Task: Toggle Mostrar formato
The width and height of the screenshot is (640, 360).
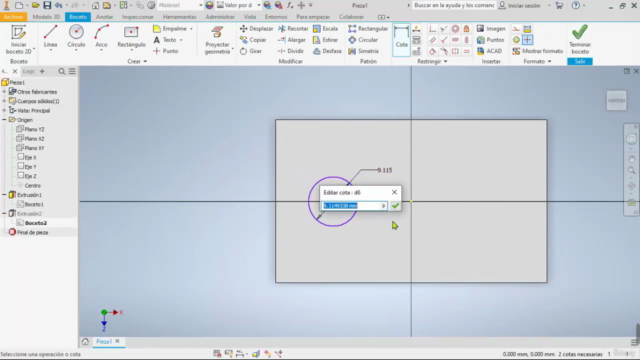Action: pyautogui.click(x=538, y=51)
